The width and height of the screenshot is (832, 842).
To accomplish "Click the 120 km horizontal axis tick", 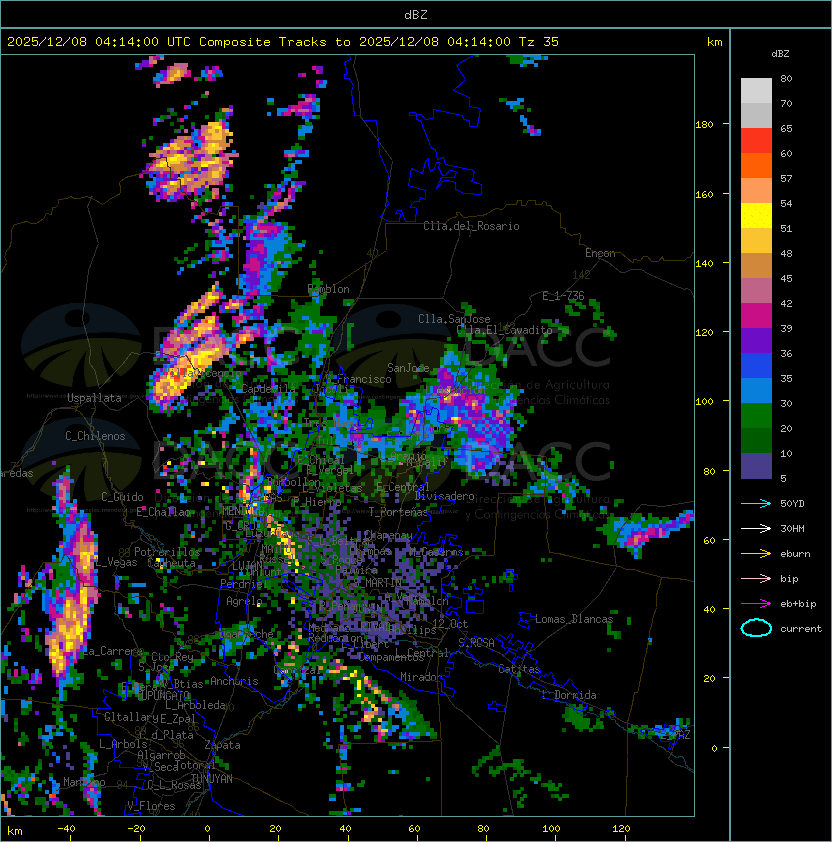I will pyautogui.click(x=622, y=829).
